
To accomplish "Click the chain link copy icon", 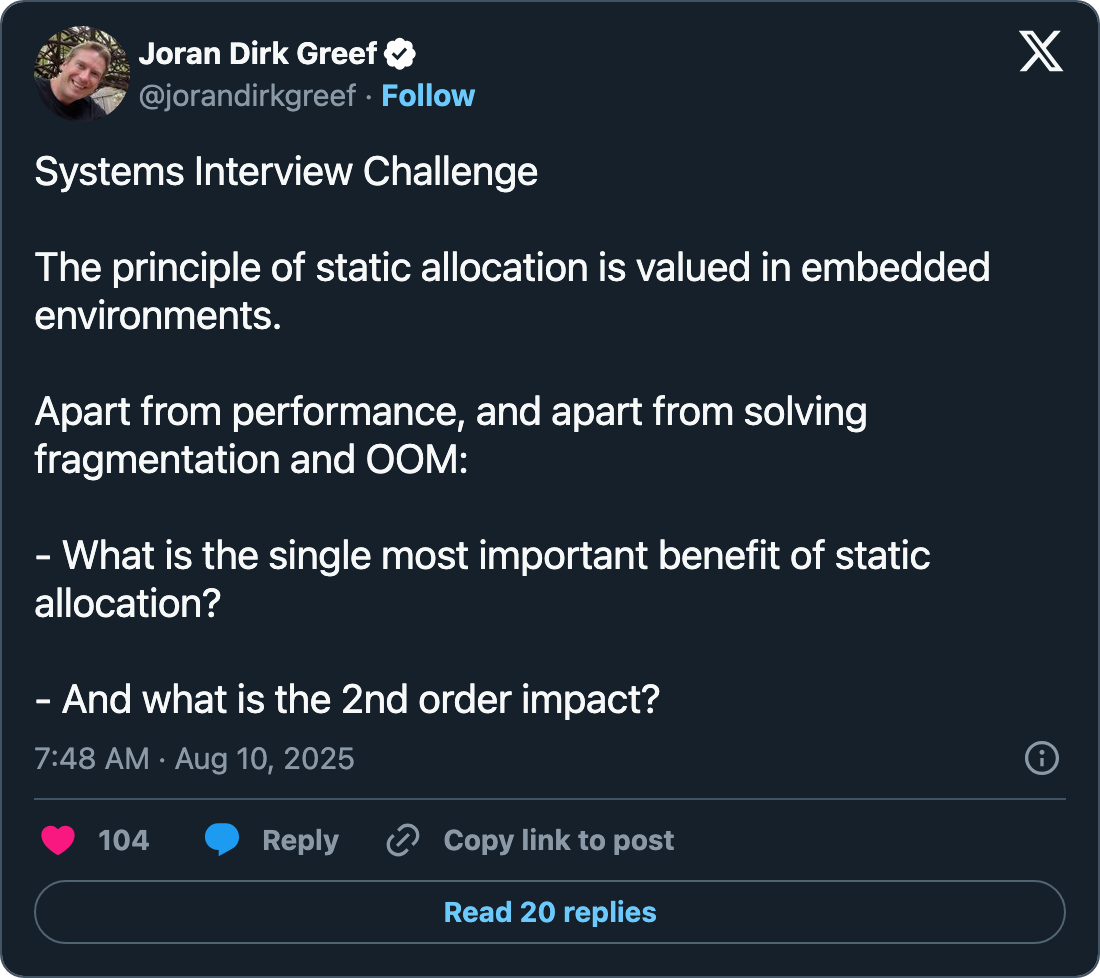I will [402, 840].
